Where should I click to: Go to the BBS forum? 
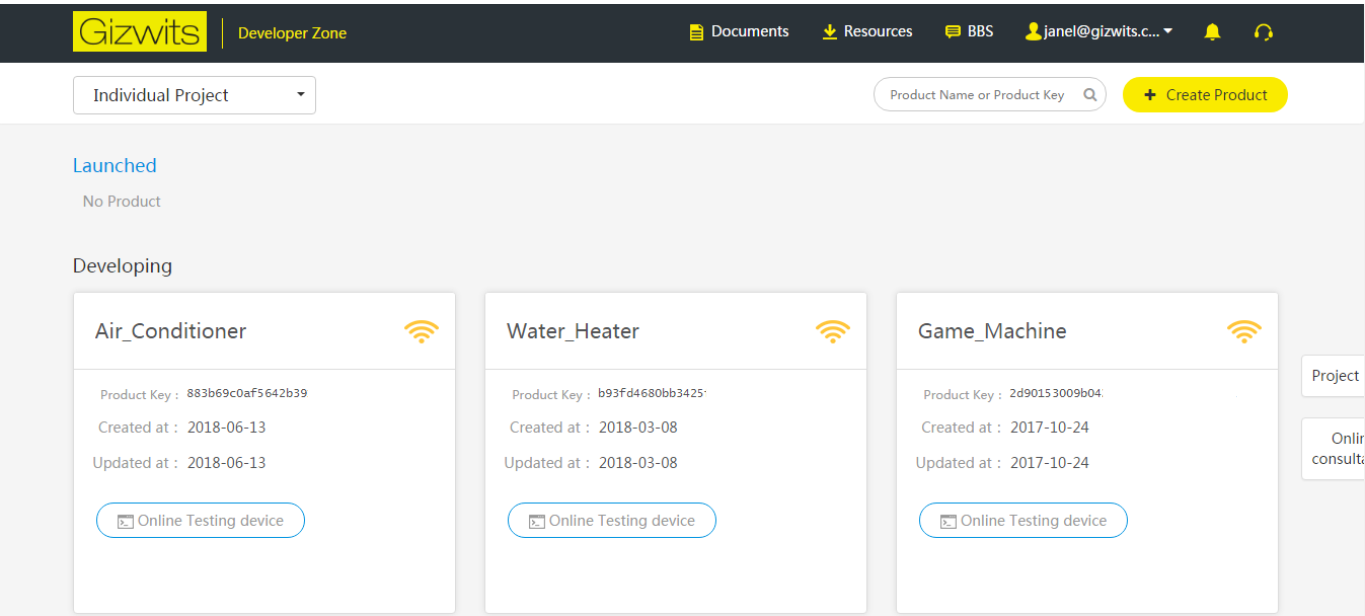[x=969, y=32]
